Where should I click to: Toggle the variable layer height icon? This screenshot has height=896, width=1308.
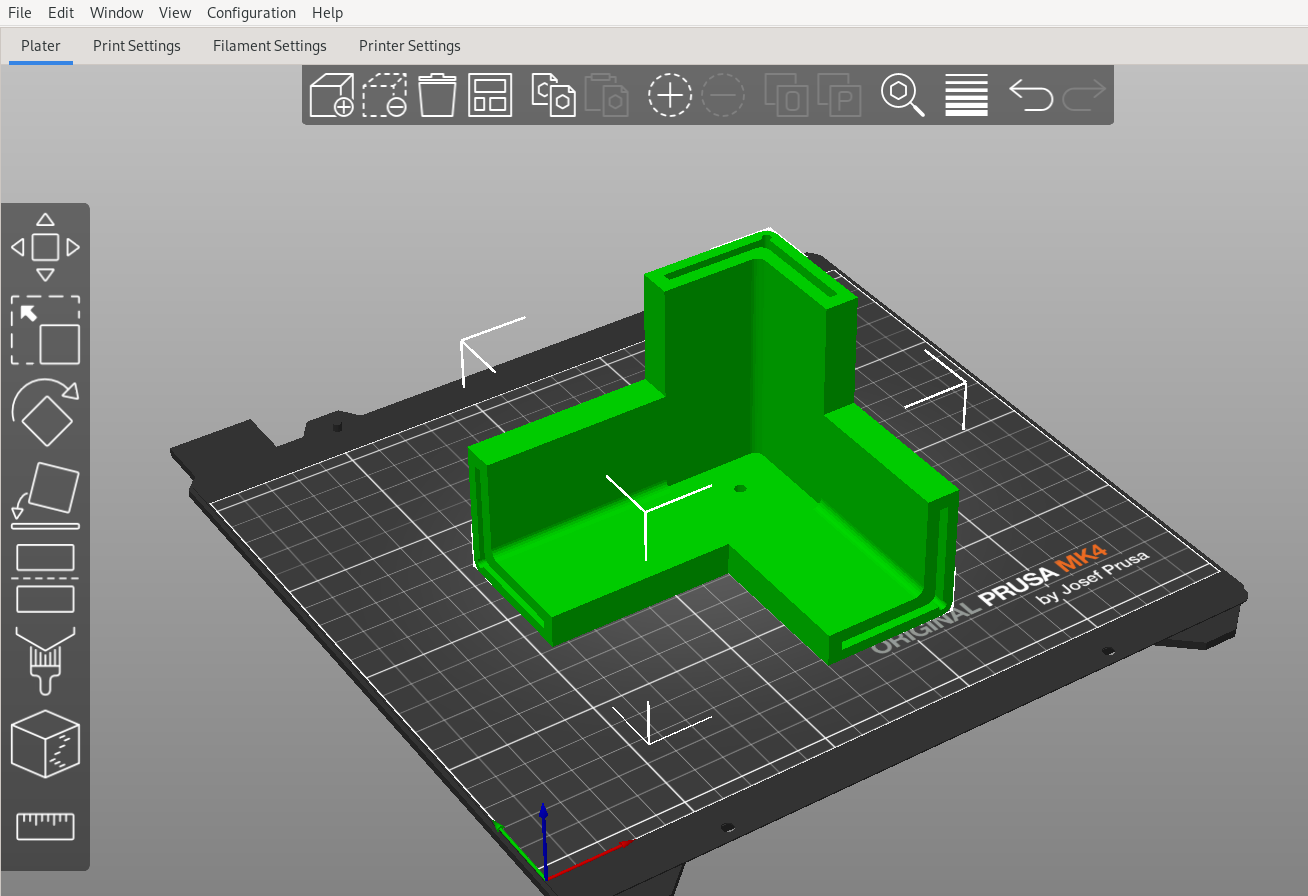[966, 95]
